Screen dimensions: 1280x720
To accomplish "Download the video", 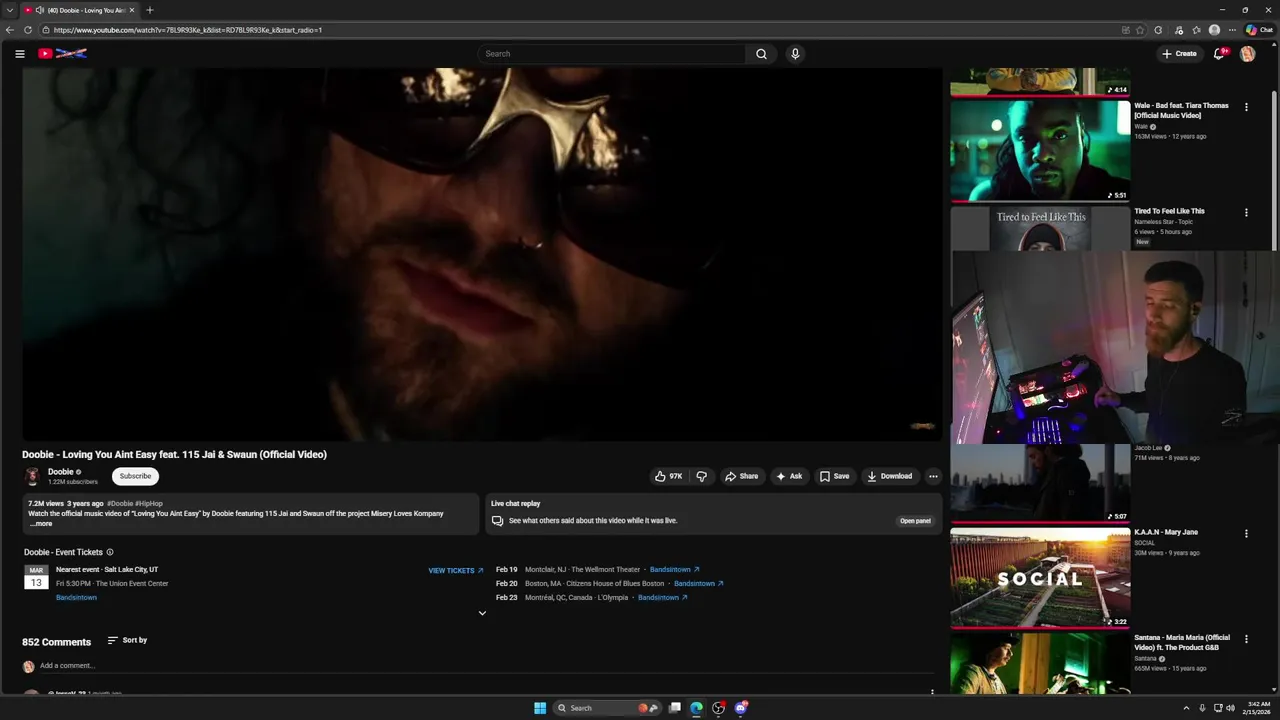I will pos(889,476).
